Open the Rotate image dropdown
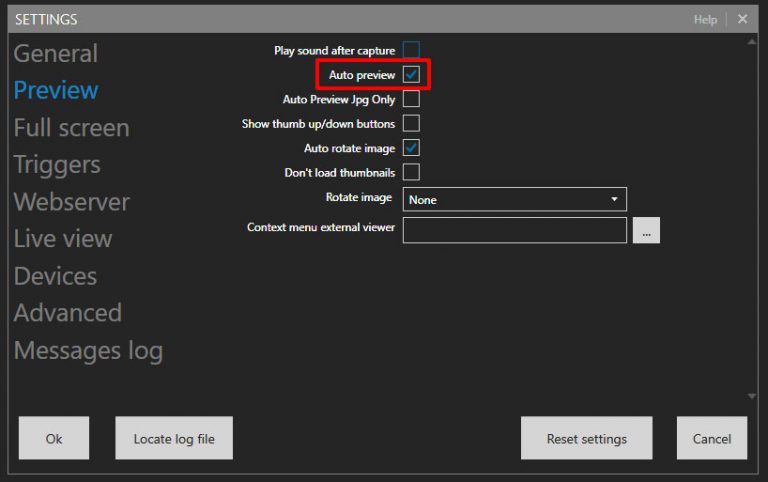This screenshot has height=482, width=768. (x=514, y=199)
